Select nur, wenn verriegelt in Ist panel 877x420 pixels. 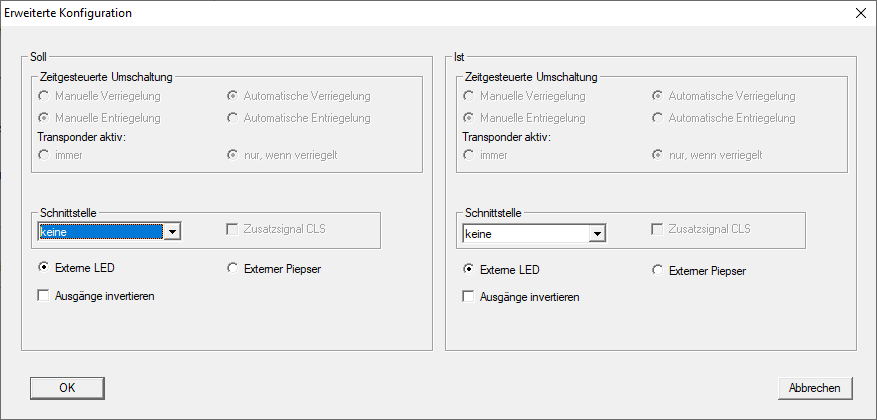pos(658,155)
